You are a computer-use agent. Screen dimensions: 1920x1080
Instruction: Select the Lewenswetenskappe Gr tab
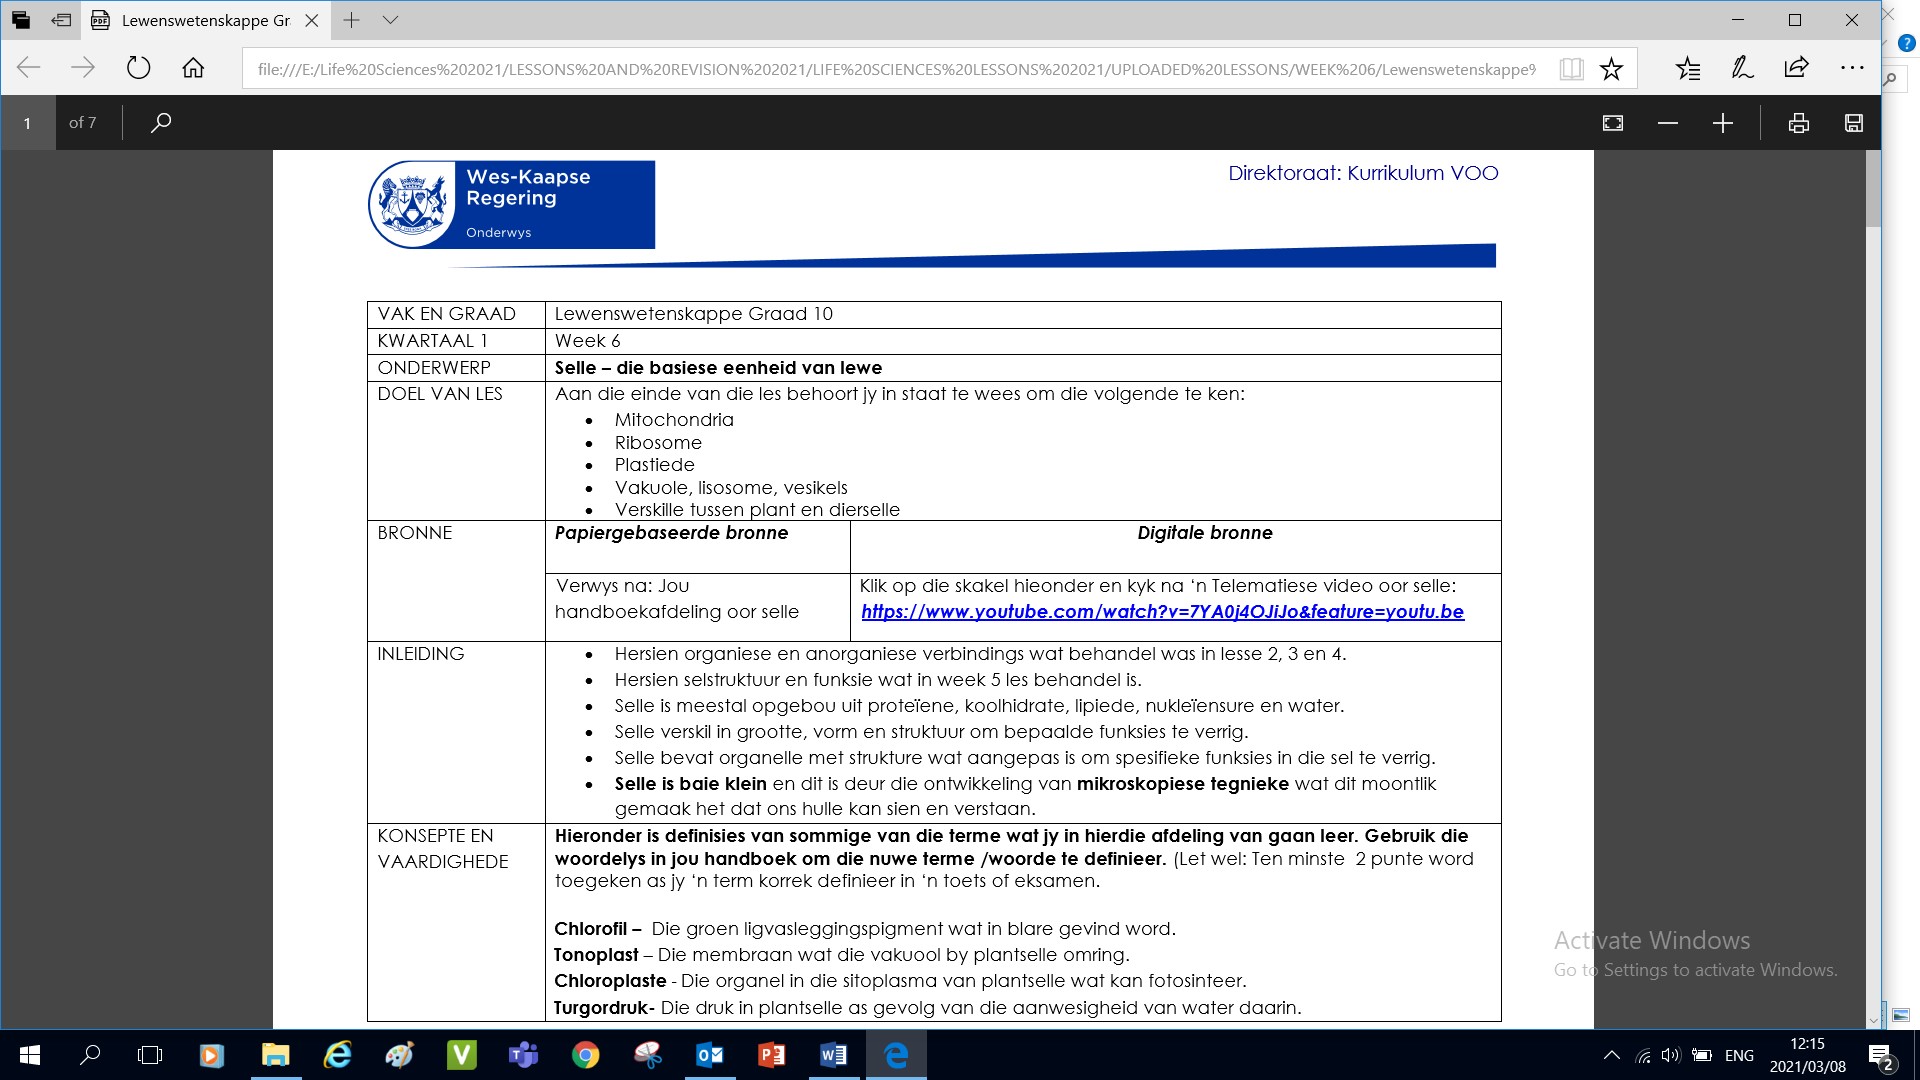point(206,20)
